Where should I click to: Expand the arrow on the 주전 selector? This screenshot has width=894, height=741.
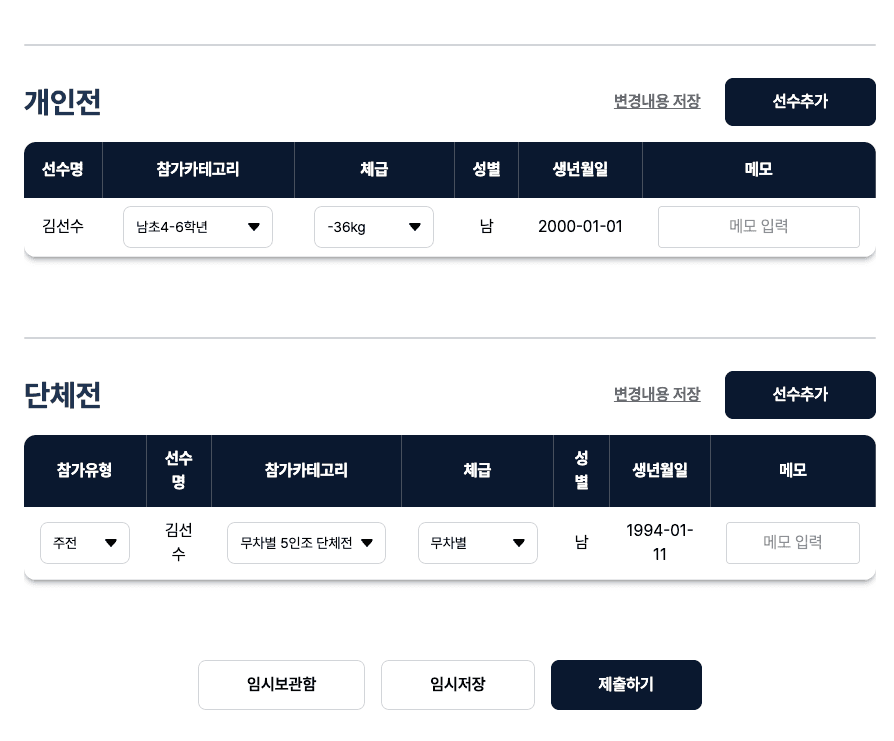110,542
